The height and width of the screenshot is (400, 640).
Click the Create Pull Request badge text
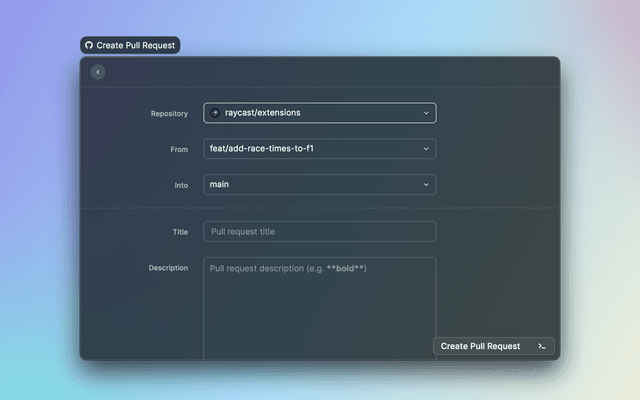tap(136, 46)
